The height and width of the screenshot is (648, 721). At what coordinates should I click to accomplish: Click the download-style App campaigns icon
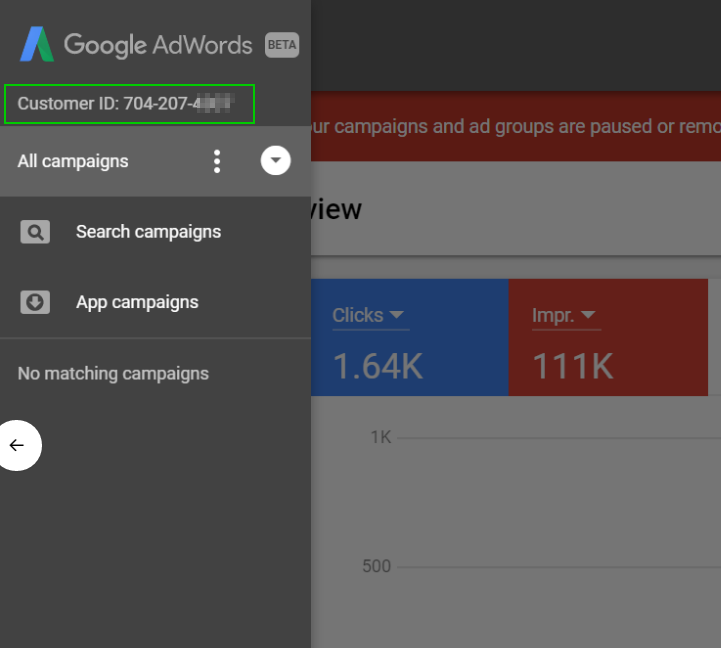tap(35, 302)
